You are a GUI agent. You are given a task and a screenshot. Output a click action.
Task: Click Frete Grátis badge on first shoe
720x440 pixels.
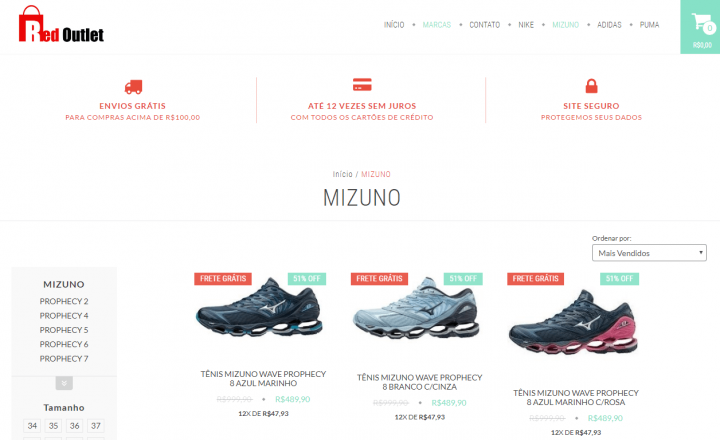[223, 279]
